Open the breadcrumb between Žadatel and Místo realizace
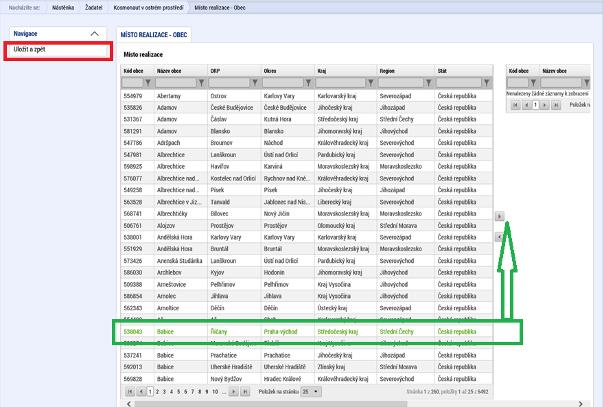The width and height of the screenshot is (604, 407). 148,7
